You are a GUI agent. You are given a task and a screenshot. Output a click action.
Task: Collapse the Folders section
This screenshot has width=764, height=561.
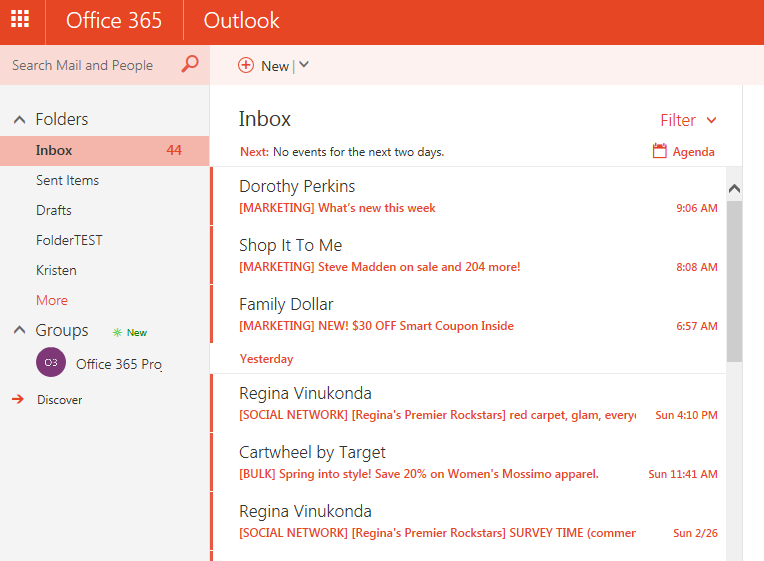(19, 119)
